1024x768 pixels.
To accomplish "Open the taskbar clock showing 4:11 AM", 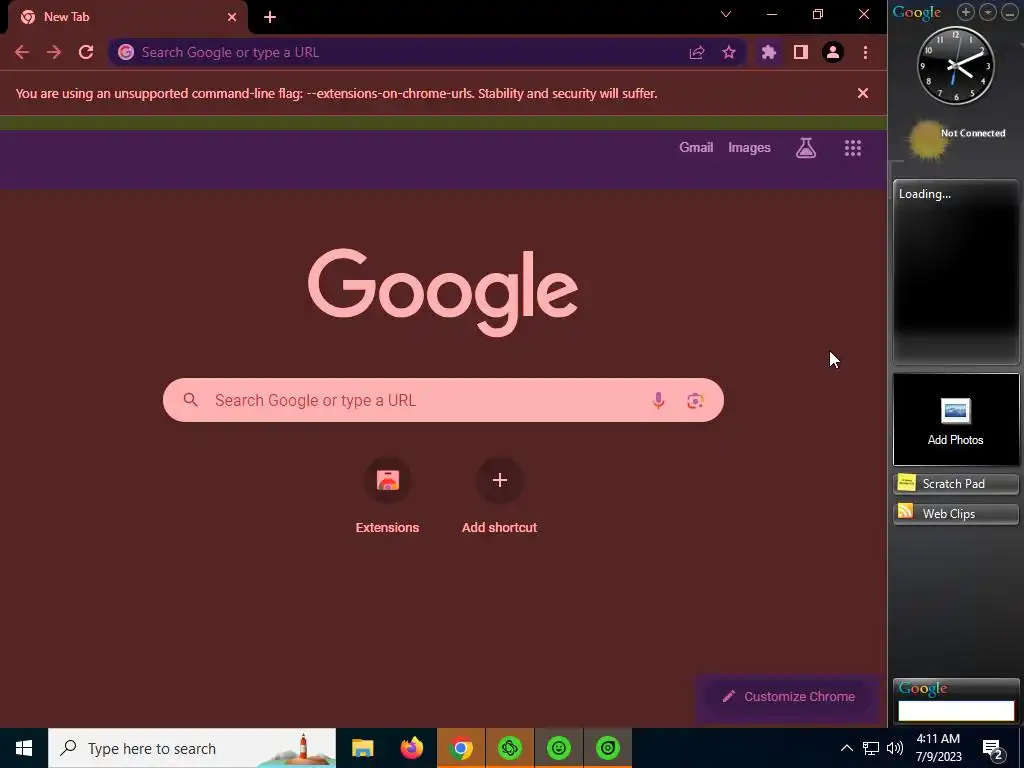I will (x=938, y=748).
